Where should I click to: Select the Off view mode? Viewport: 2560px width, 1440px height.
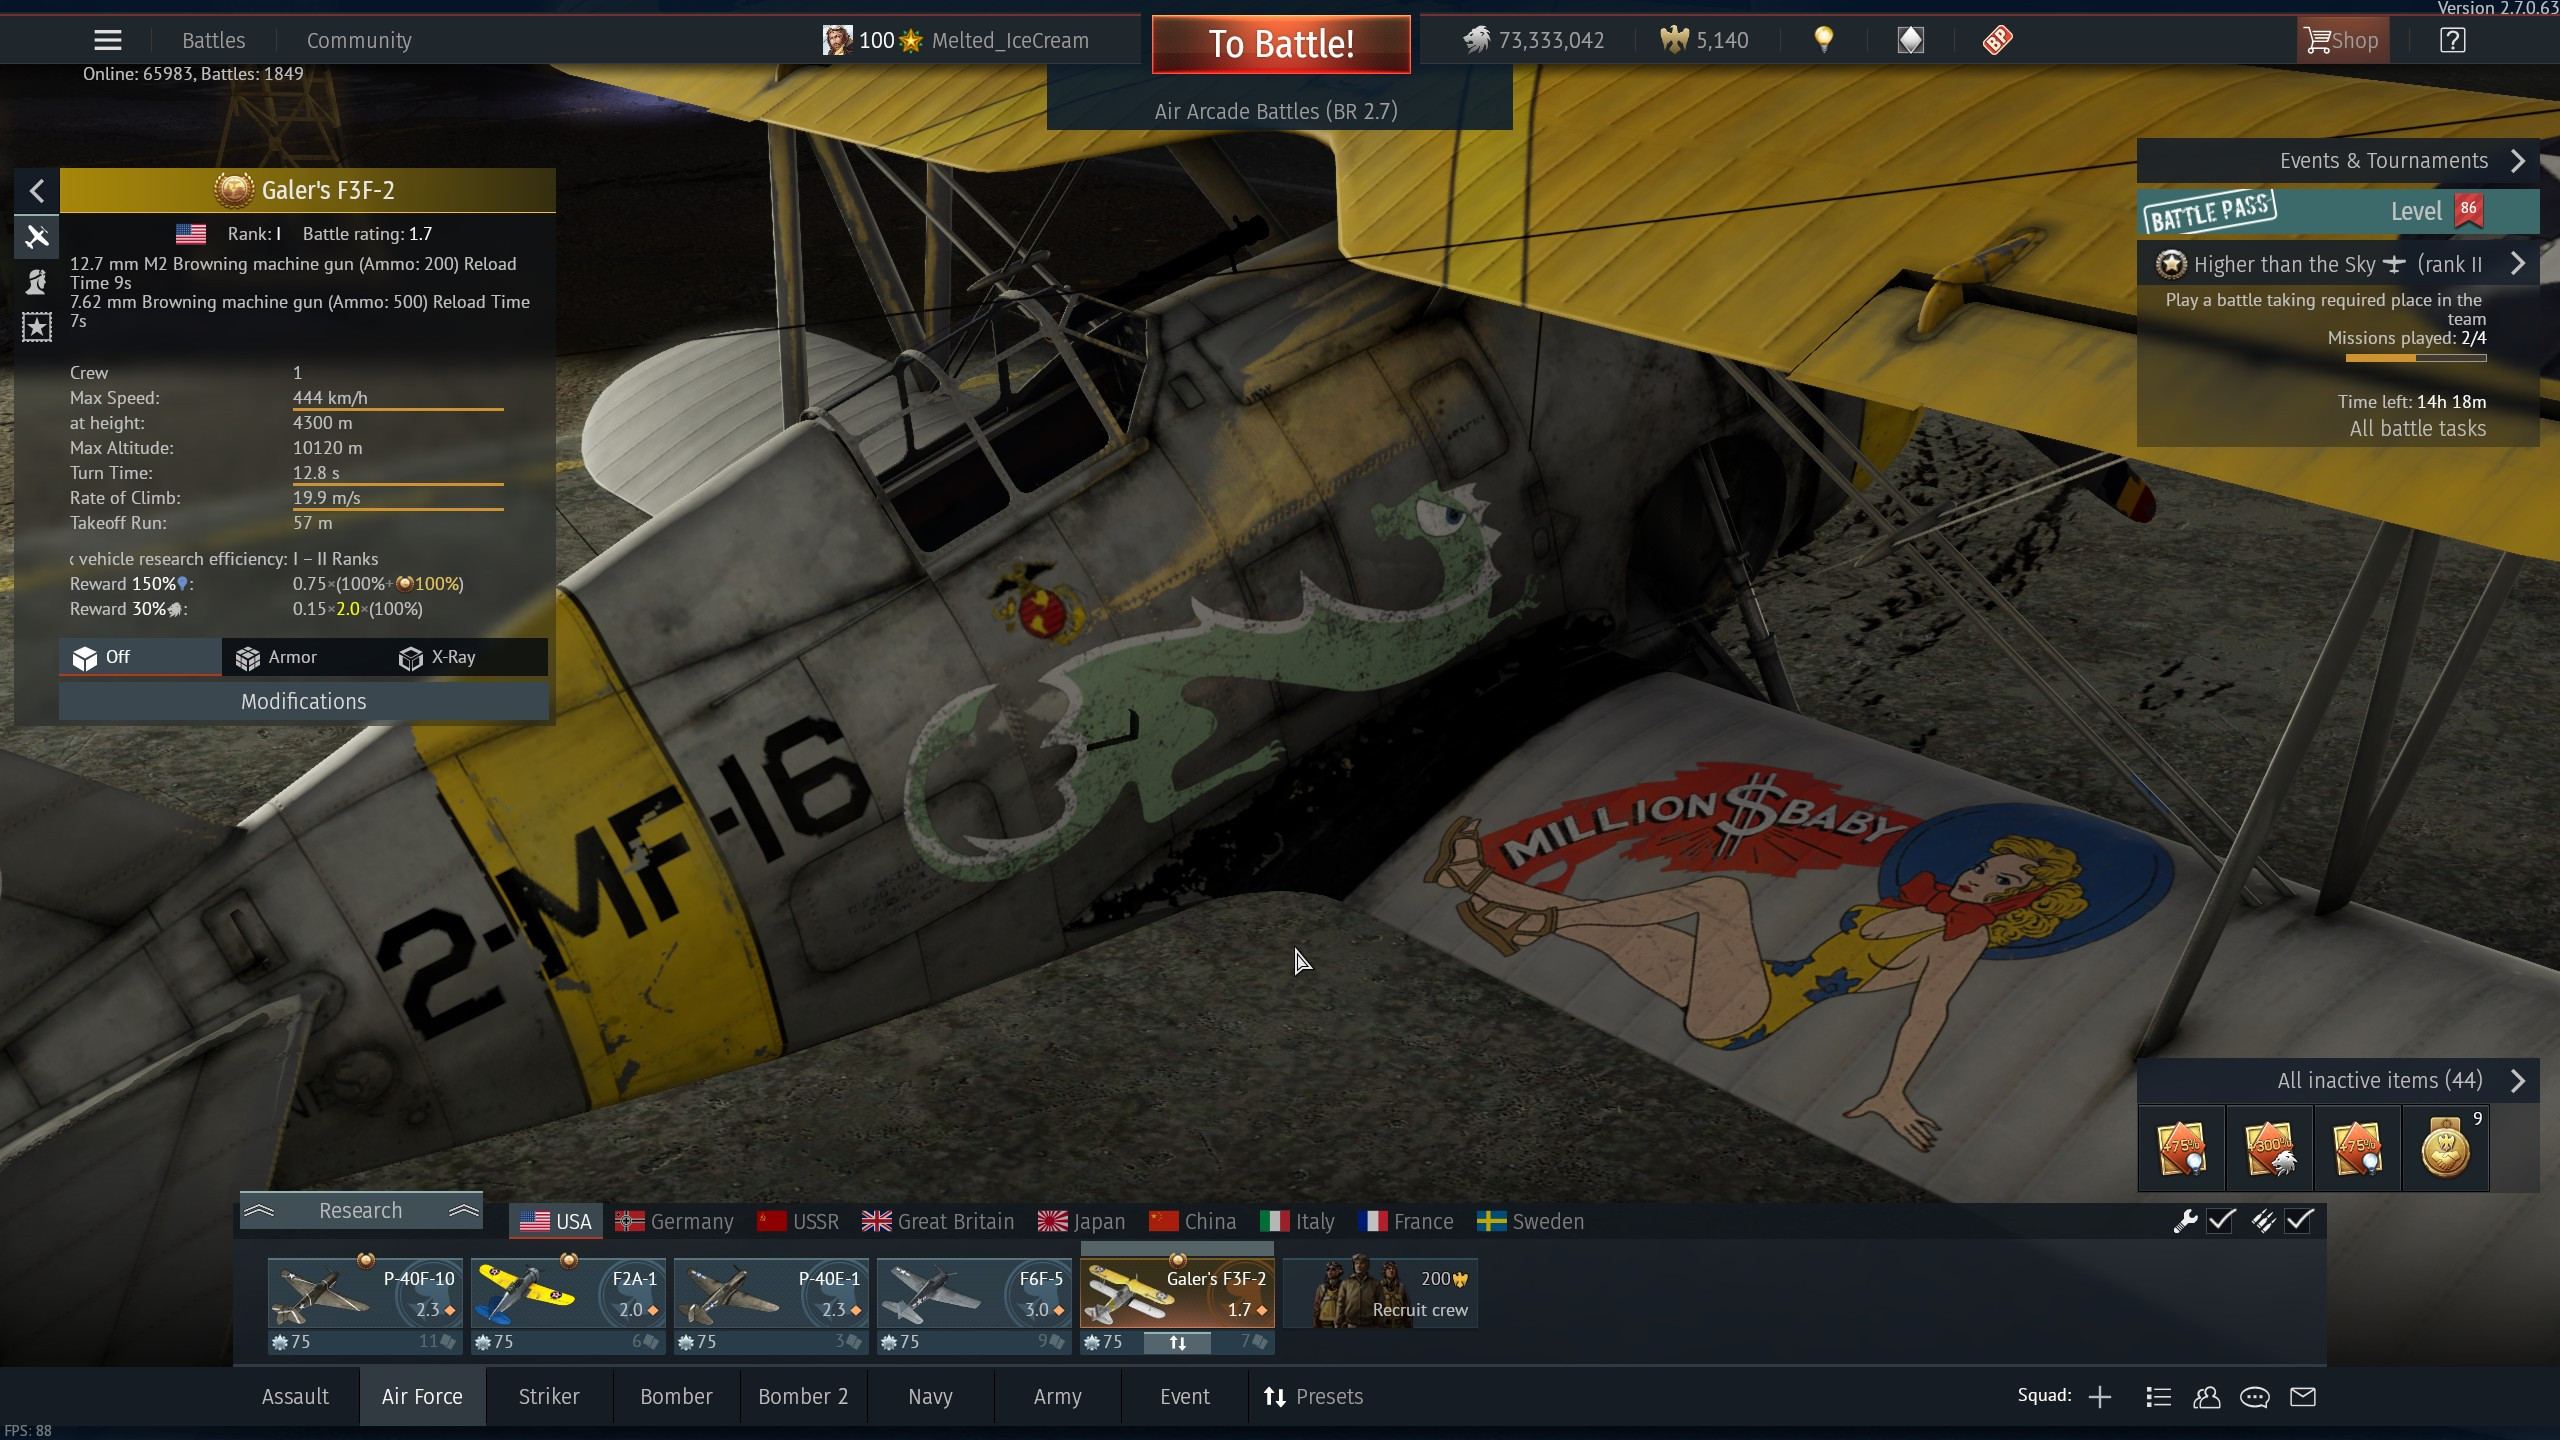140,657
